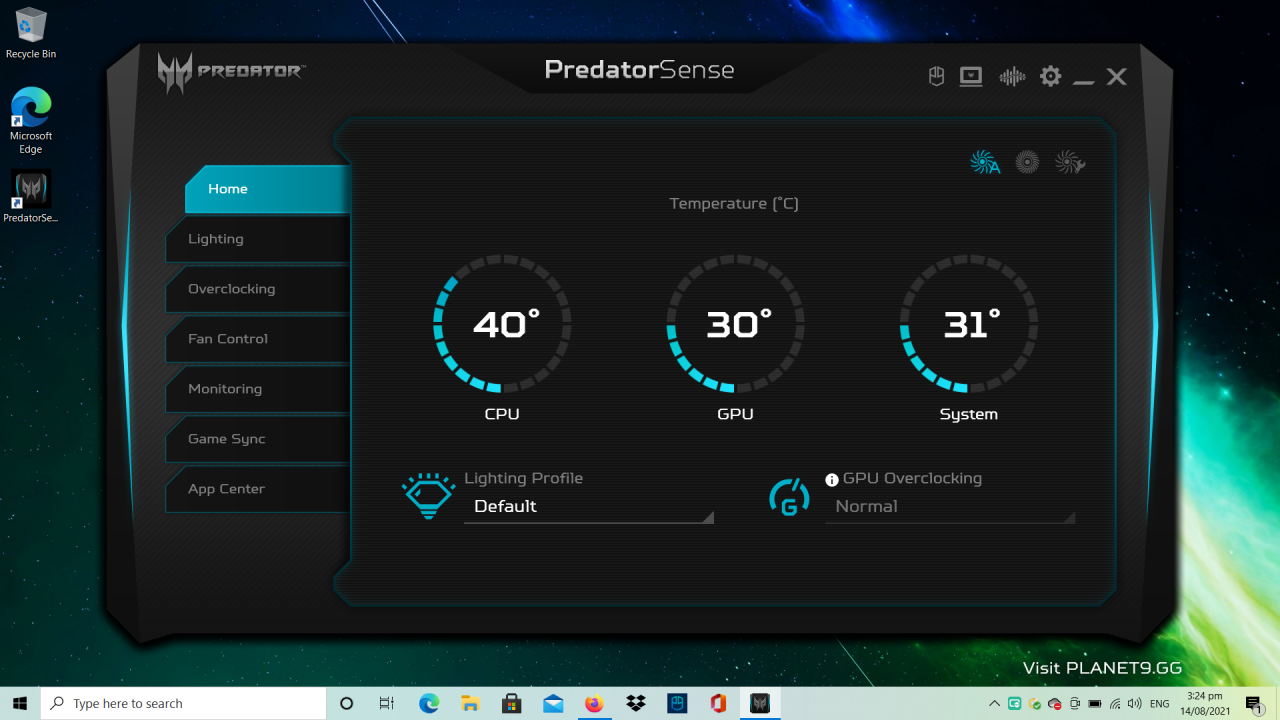Expand the Lighting Profile dropdown
The width and height of the screenshot is (1280, 720).
pos(589,506)
